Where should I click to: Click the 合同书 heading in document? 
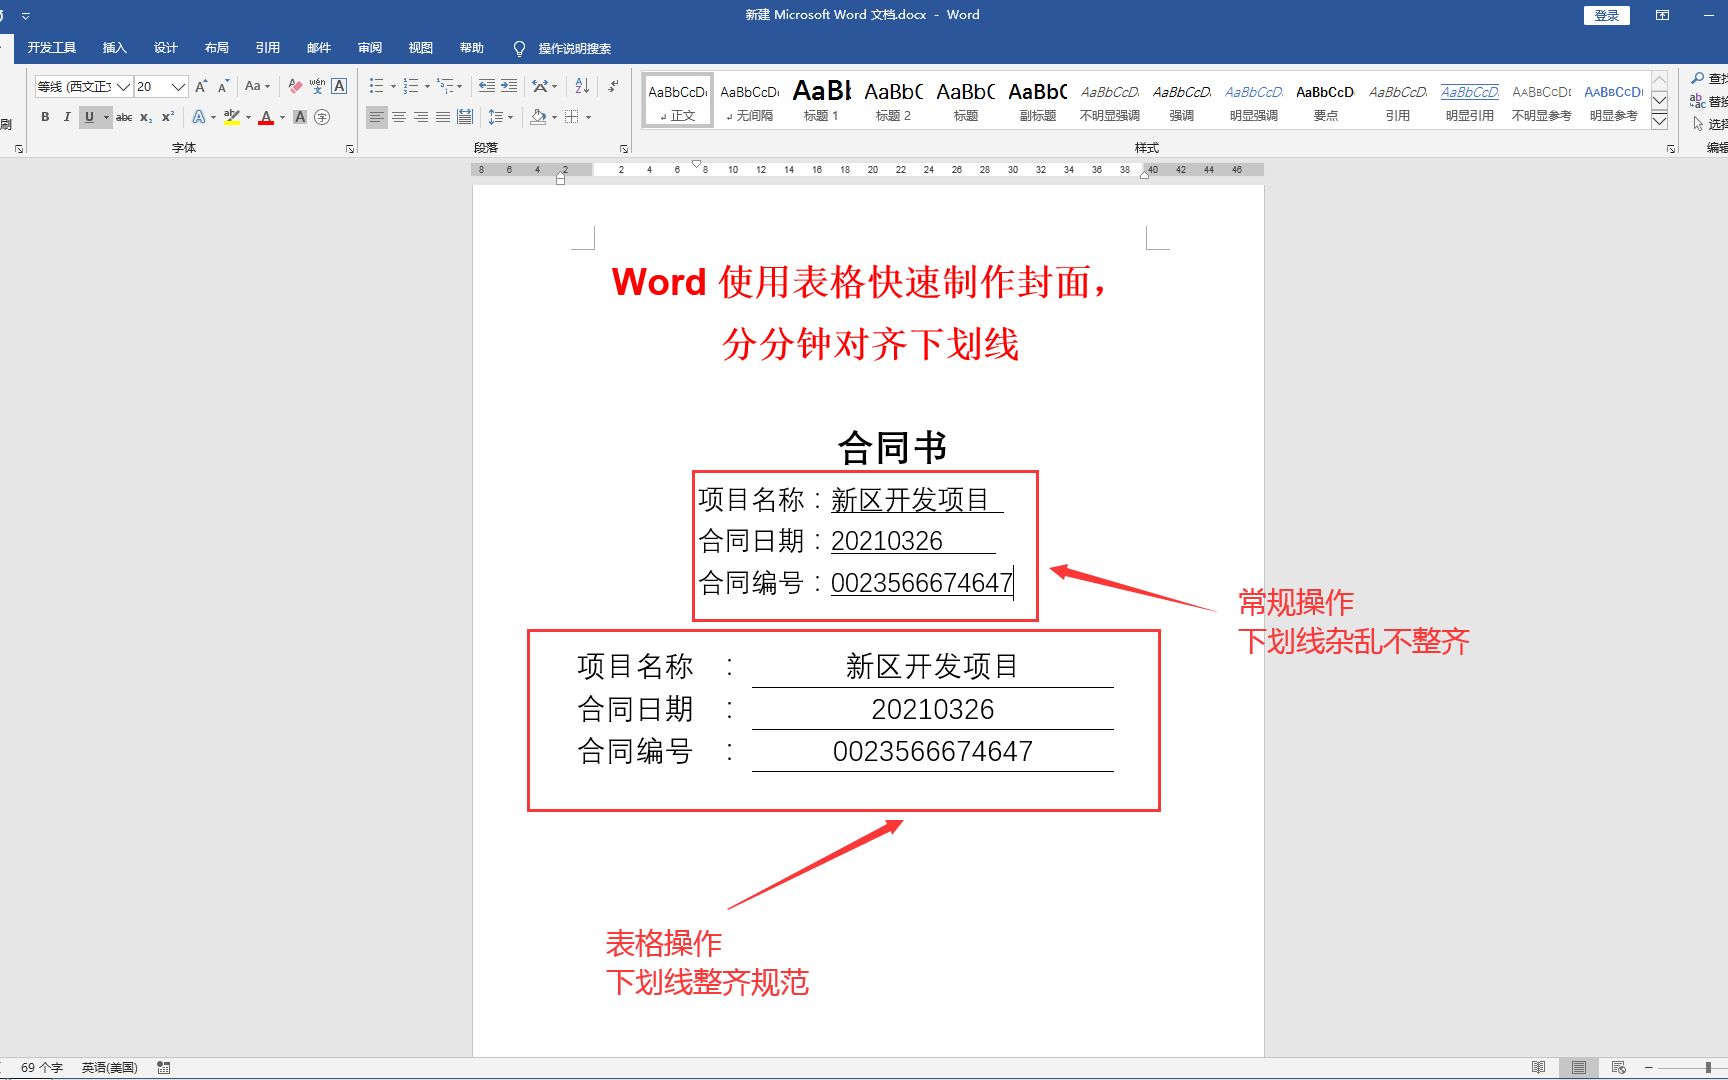(x=892, y=447)
